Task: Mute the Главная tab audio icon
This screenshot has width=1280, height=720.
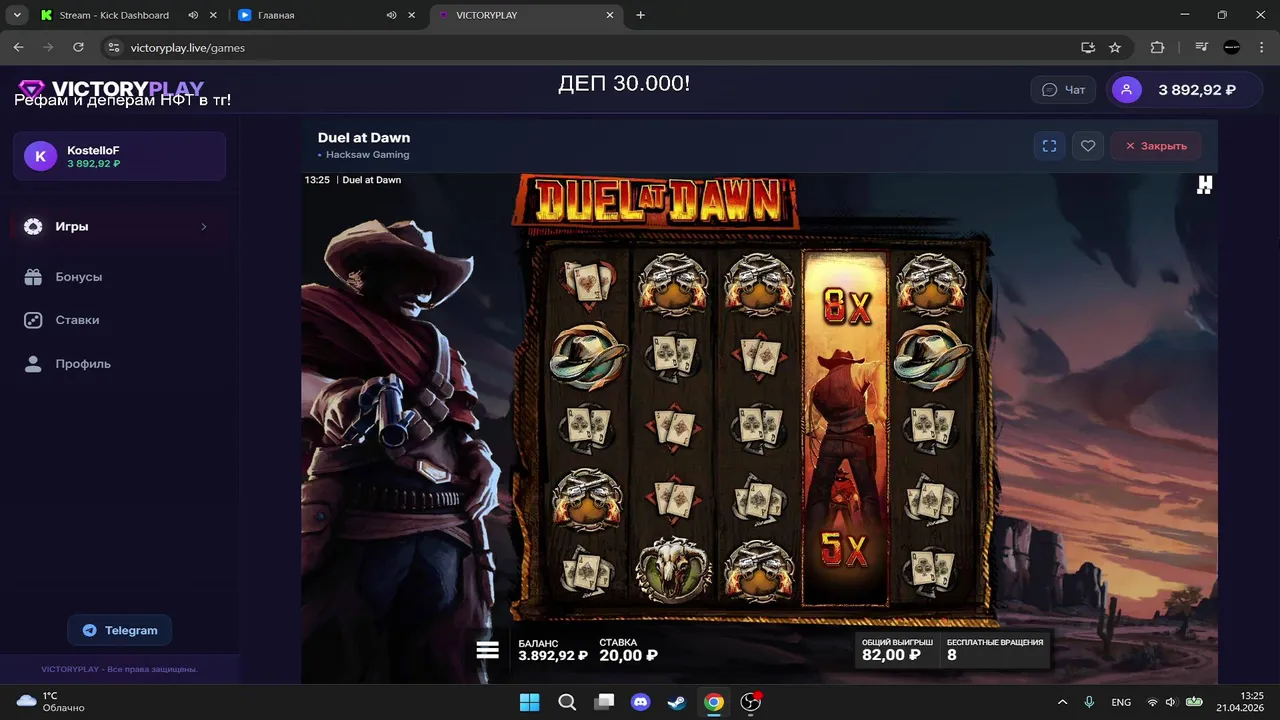Action: click(392, 15)
